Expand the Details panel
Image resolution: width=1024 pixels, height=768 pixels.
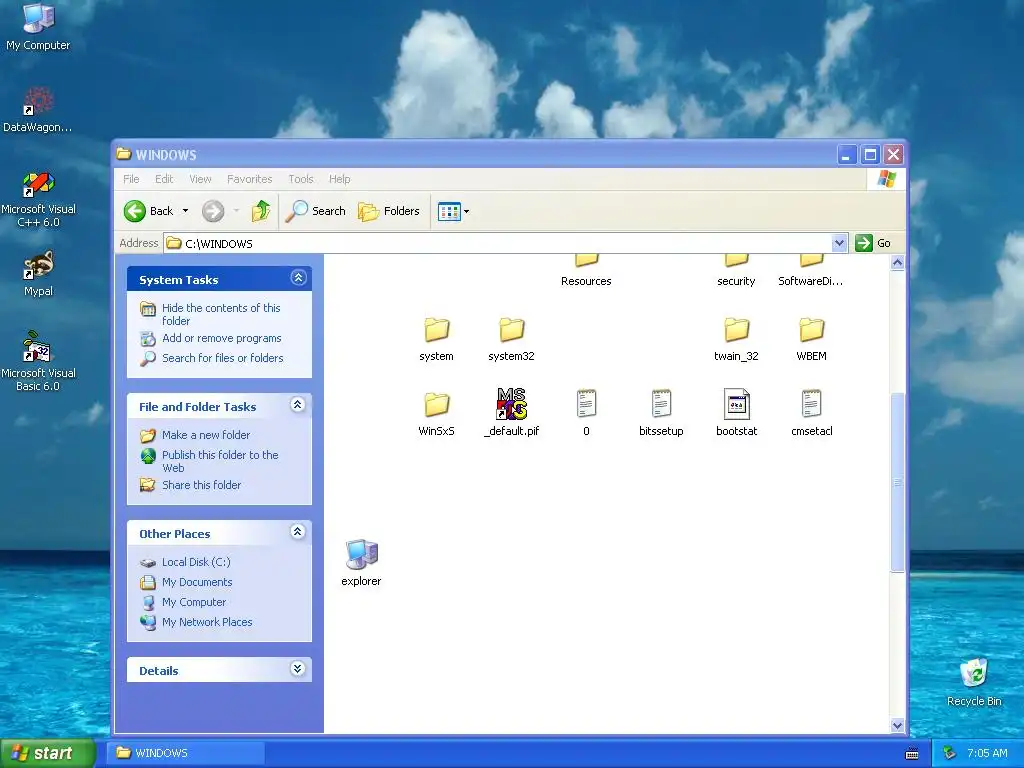click(298, 669)
